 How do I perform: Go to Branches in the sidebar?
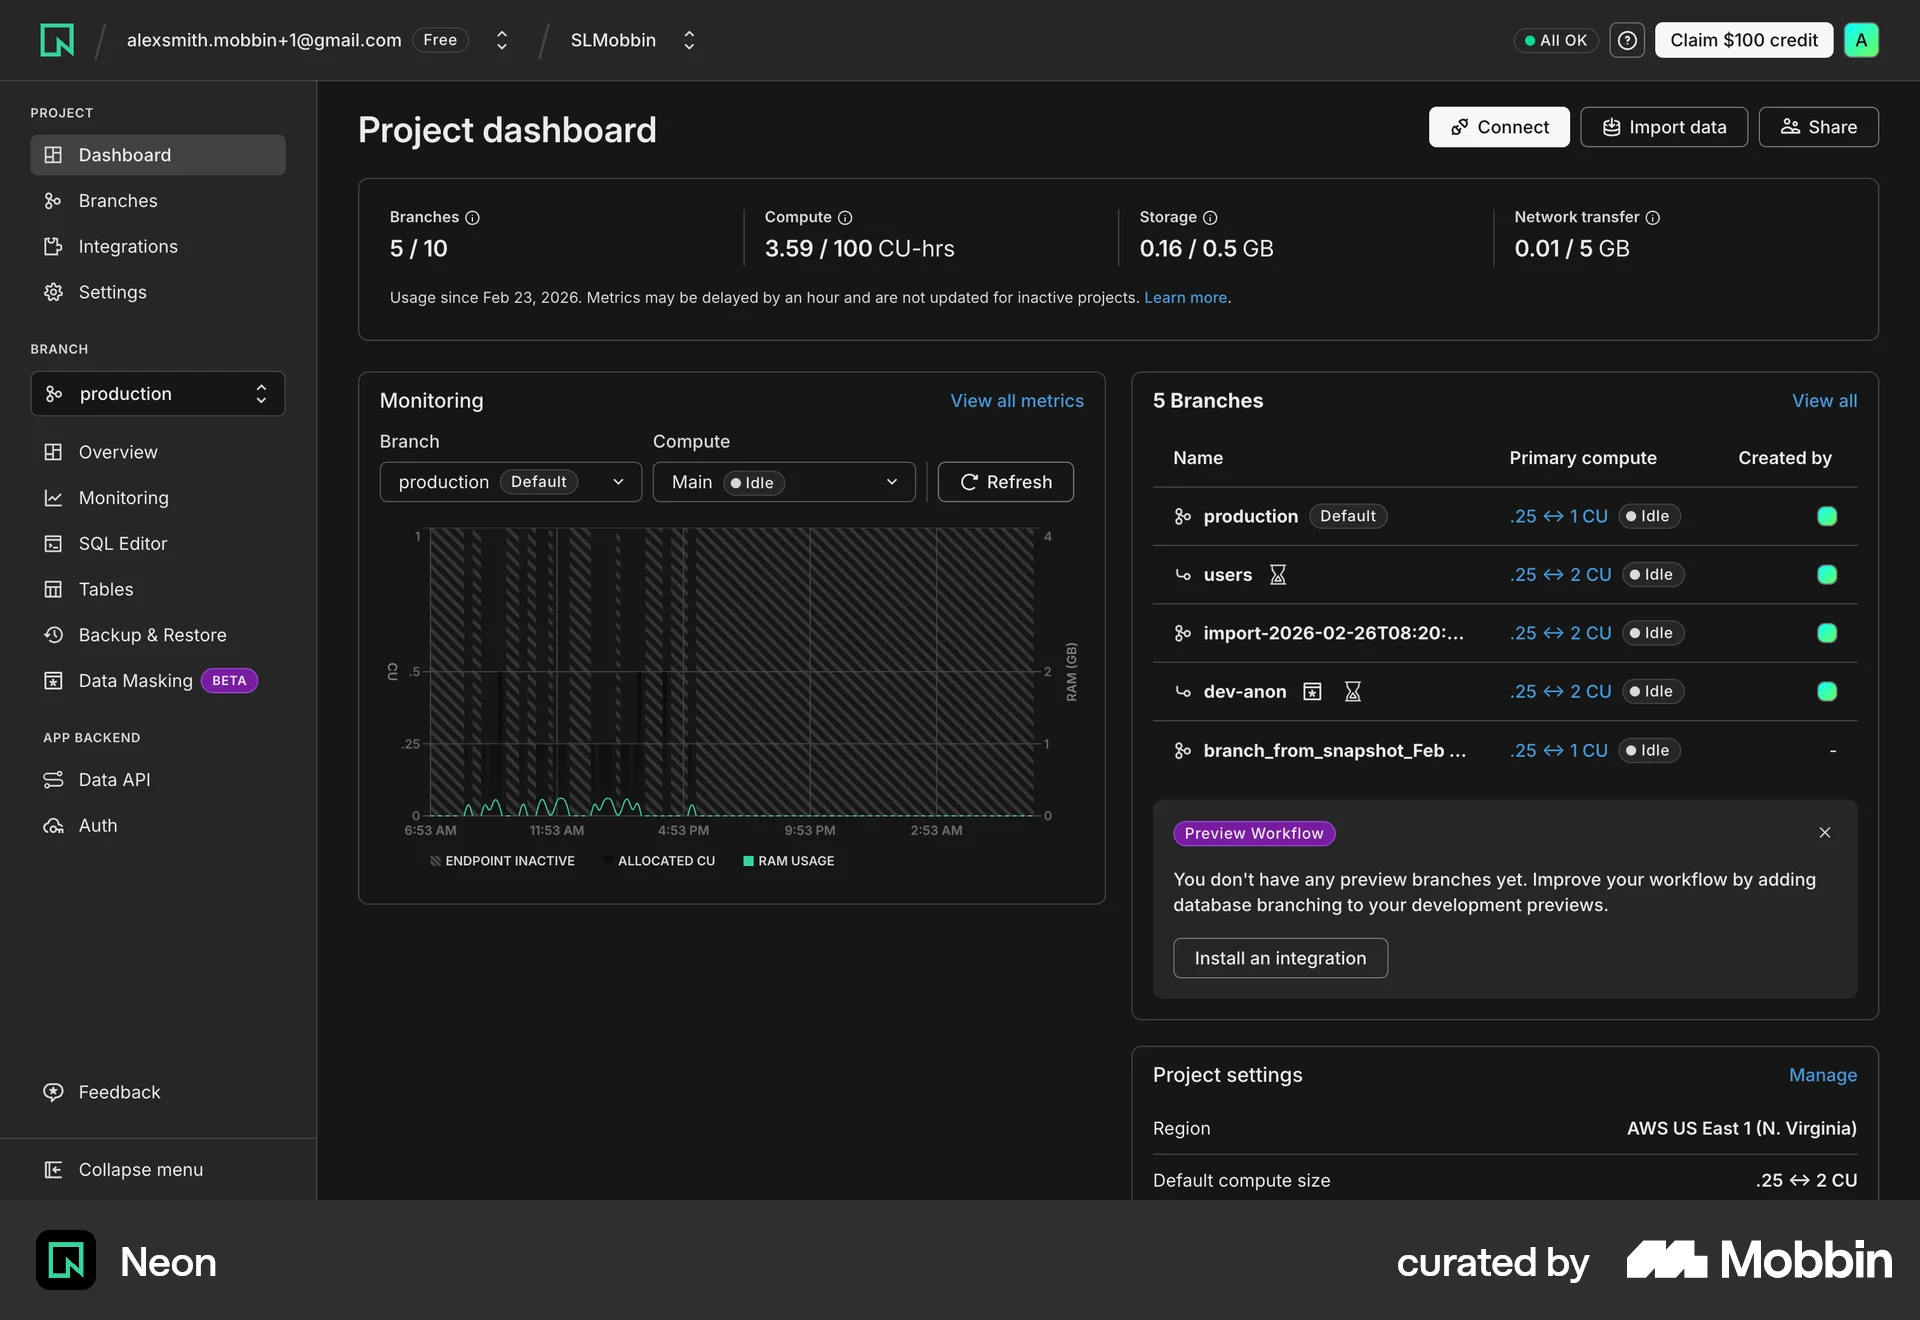158,201
